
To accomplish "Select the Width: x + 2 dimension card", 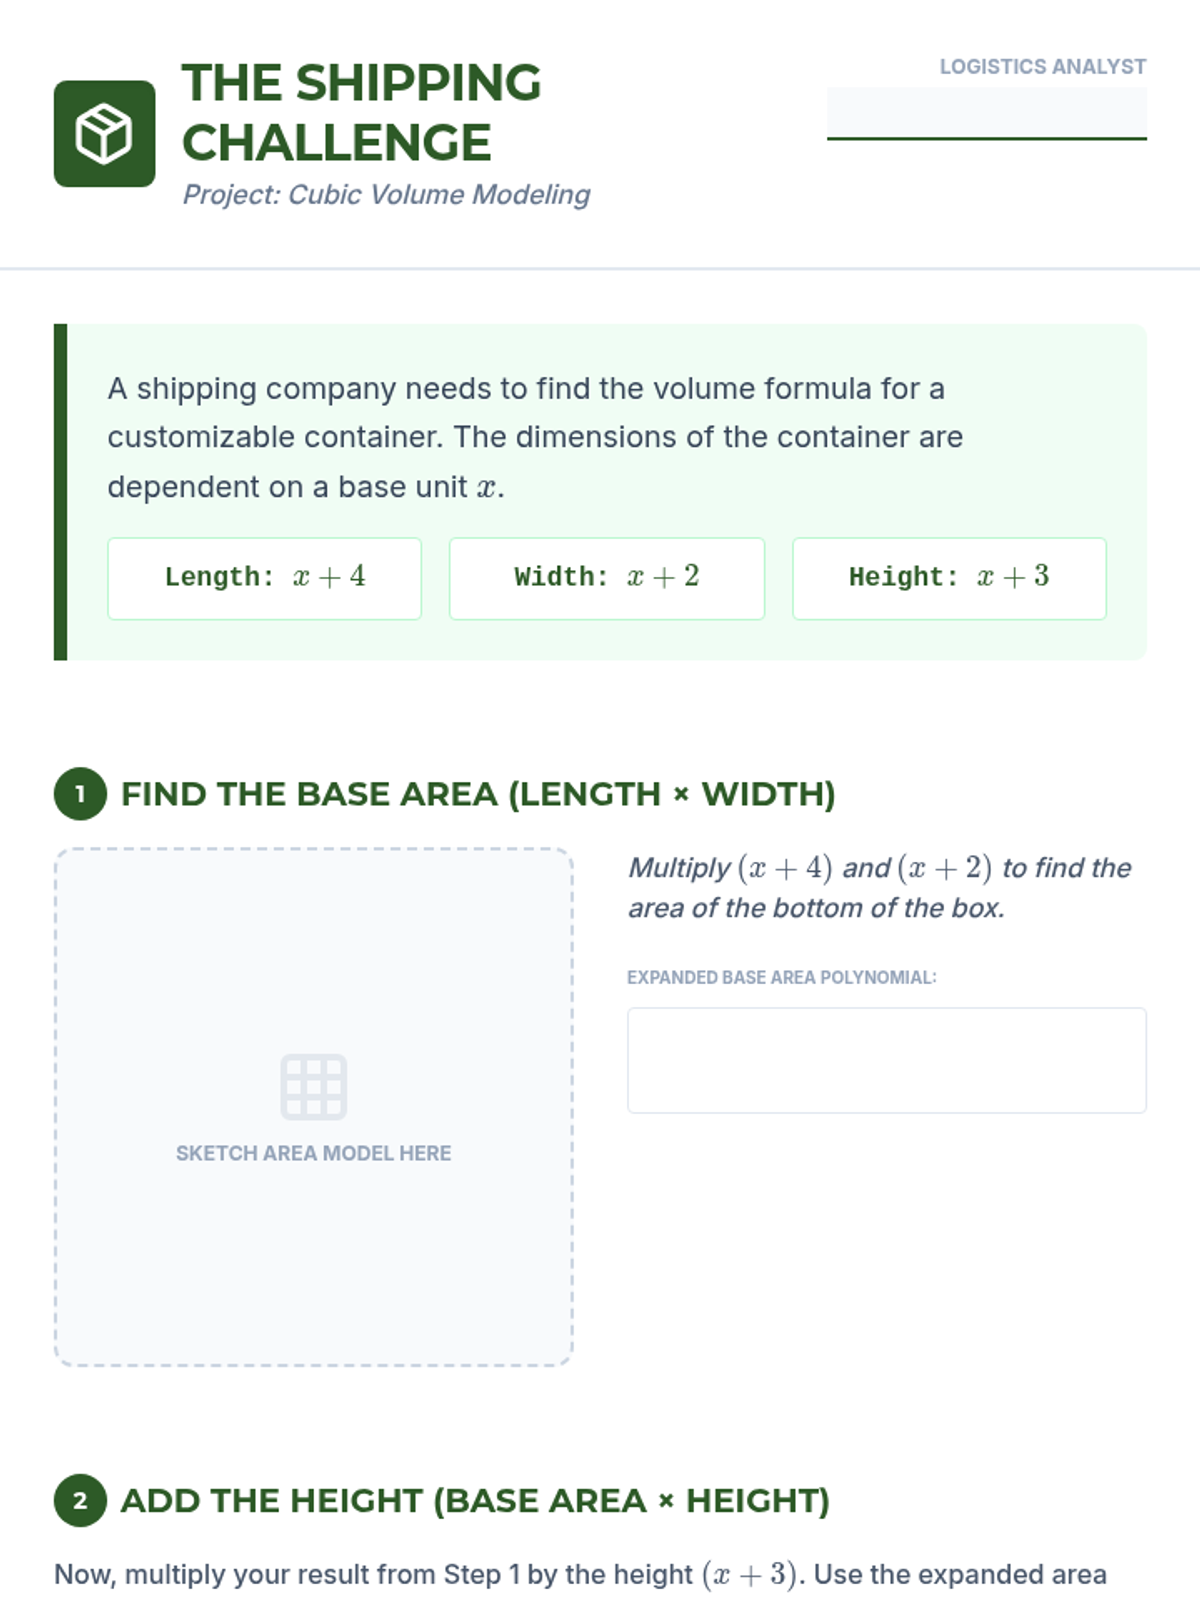I will tap(607, 578).
